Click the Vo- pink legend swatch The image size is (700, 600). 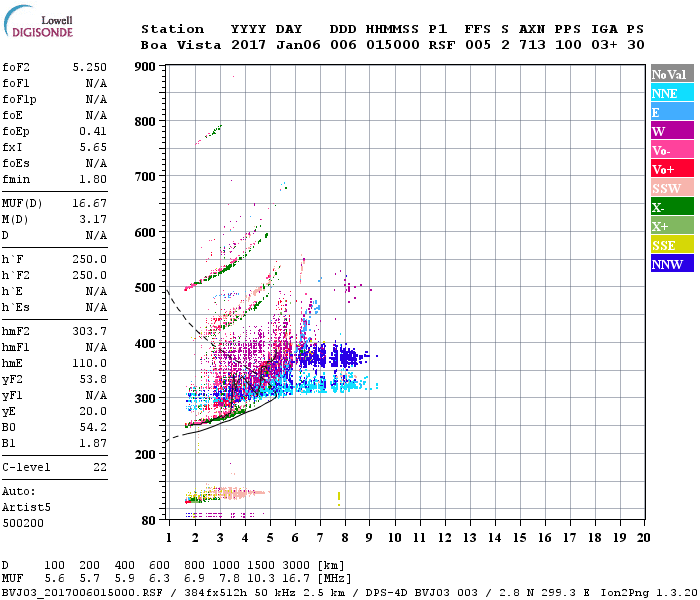pos(670,150)
